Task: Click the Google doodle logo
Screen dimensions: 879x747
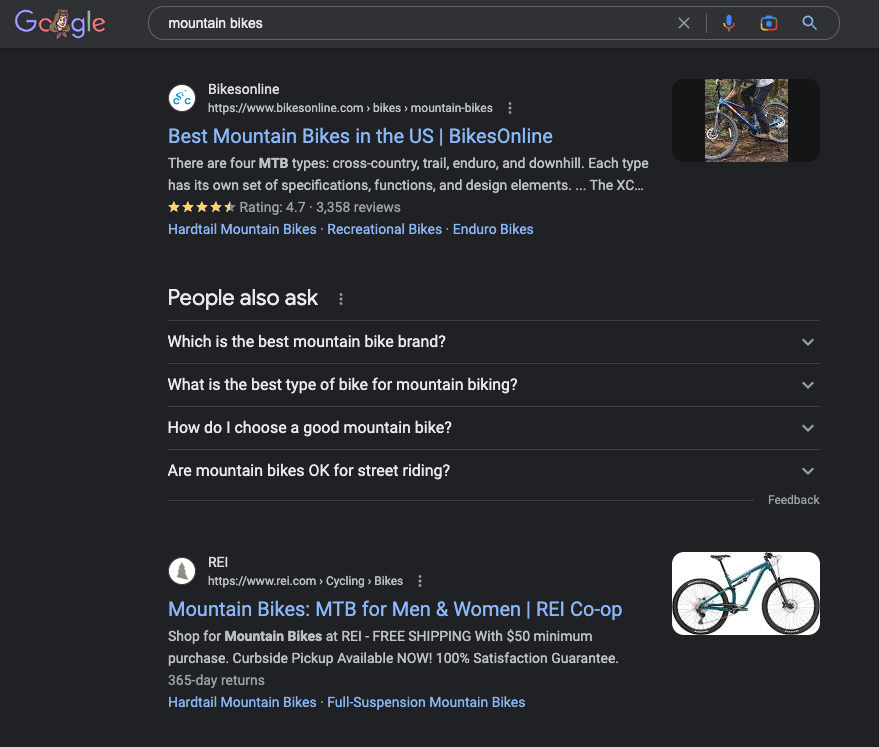Action: click(60, 24)
